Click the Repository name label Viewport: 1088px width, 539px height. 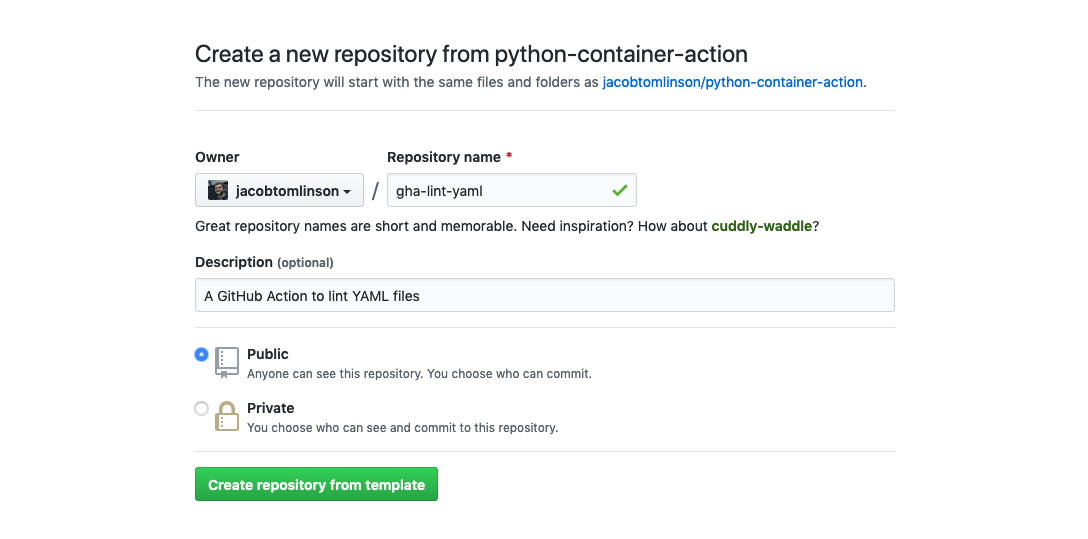444,157
